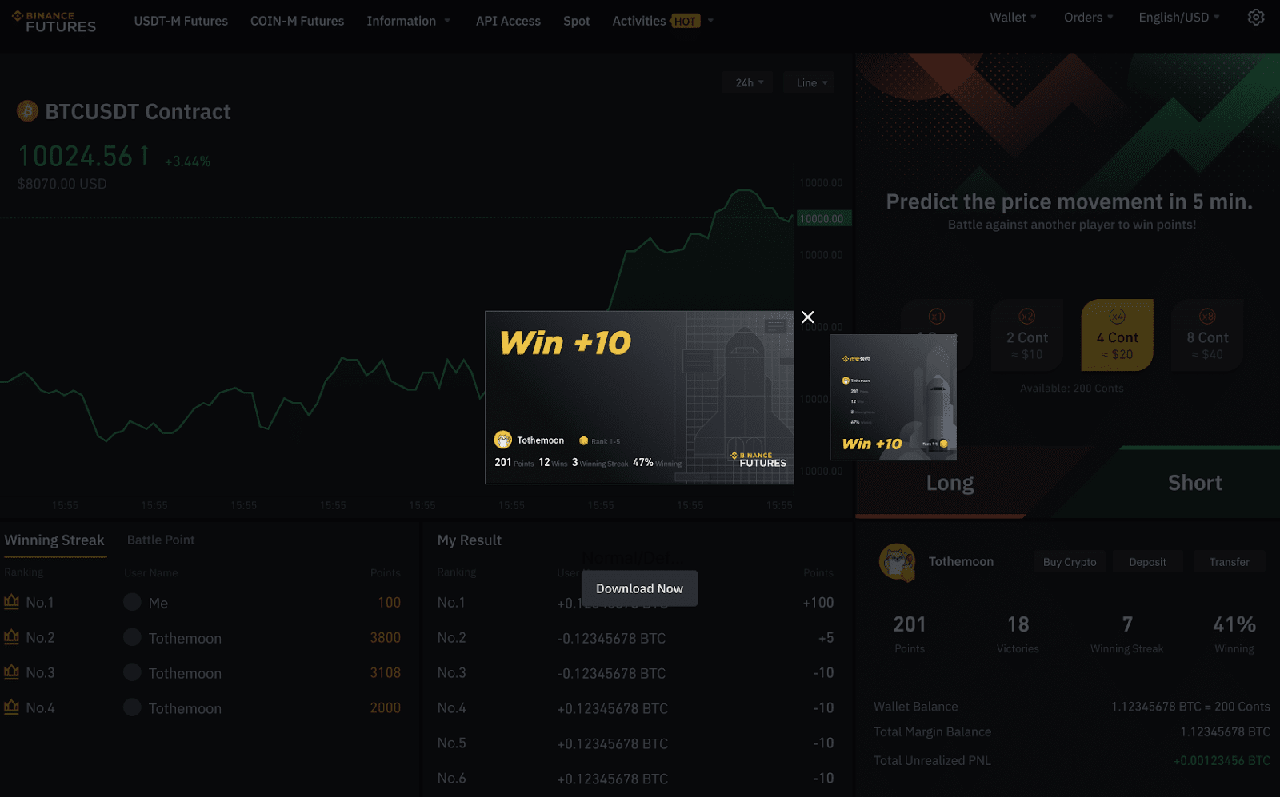
Task: Click the $8070.00 USD value
Action: [62, 184]
